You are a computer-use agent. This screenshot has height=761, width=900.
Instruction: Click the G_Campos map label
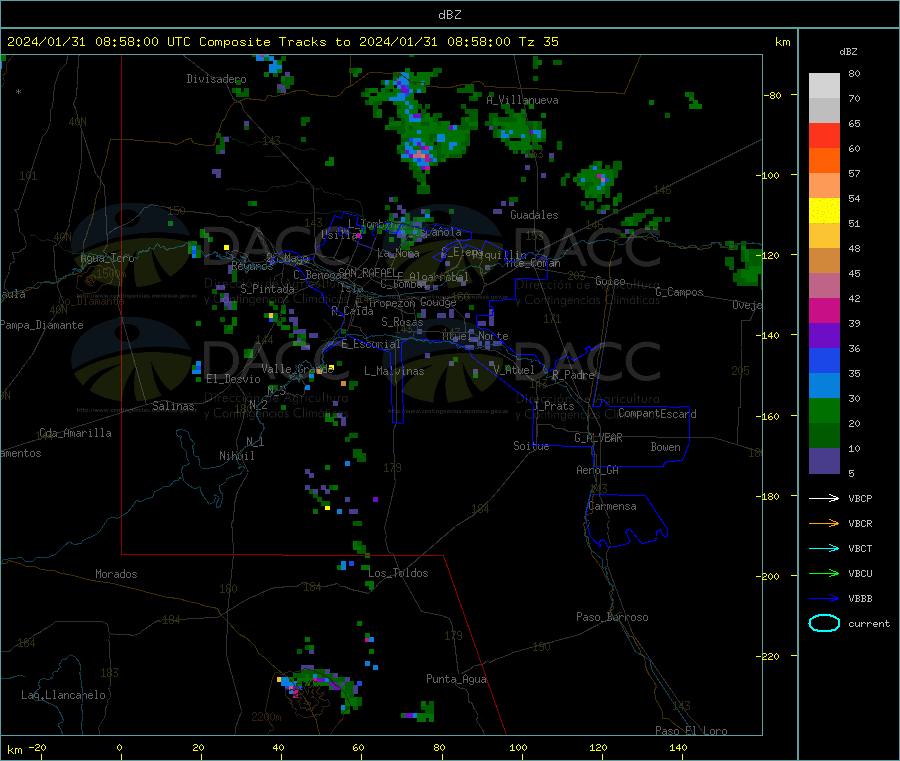tap(680, 292)
